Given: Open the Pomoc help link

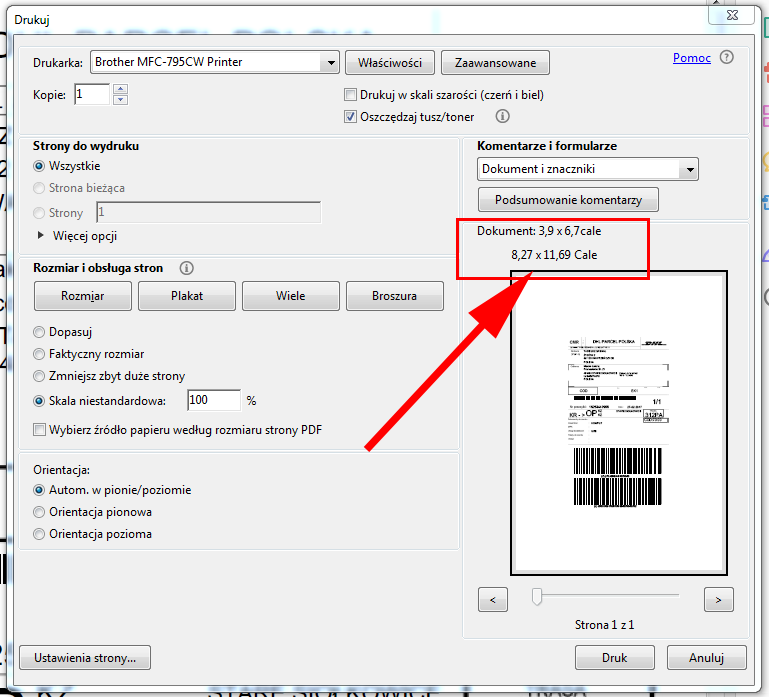Looking at the screenshot, I should (691, 58).
